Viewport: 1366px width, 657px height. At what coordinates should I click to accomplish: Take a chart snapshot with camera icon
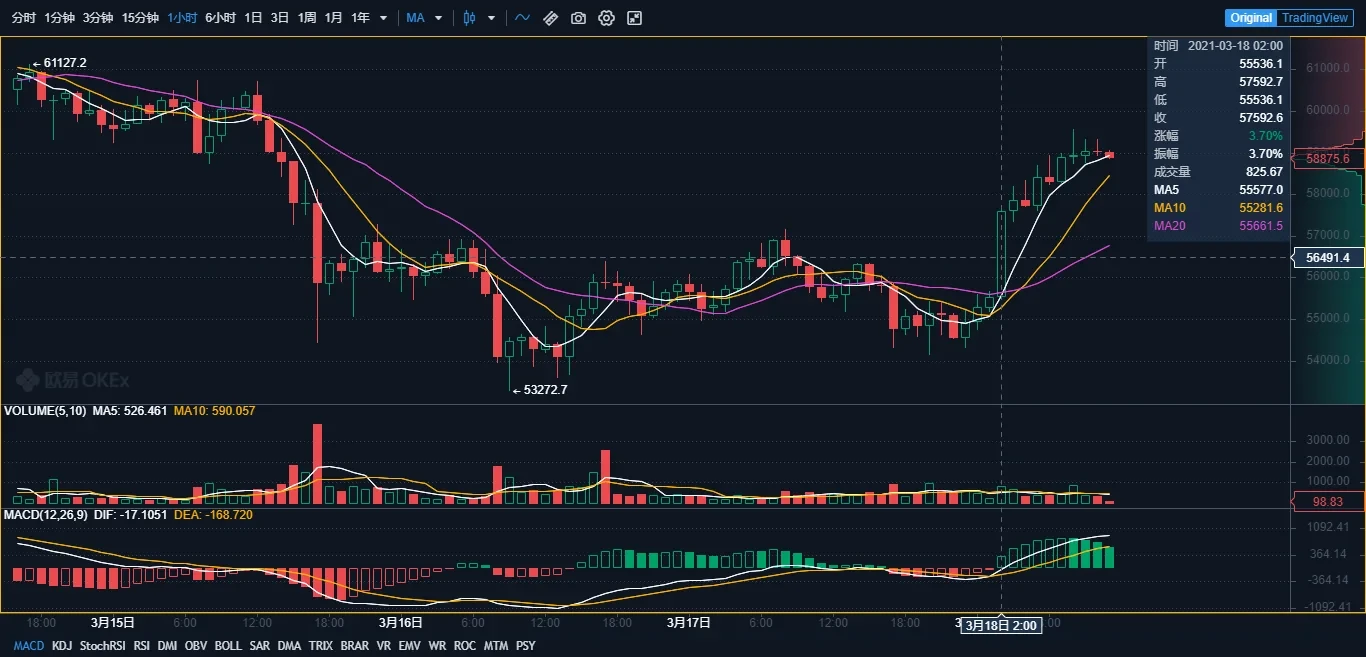point(578,18)
